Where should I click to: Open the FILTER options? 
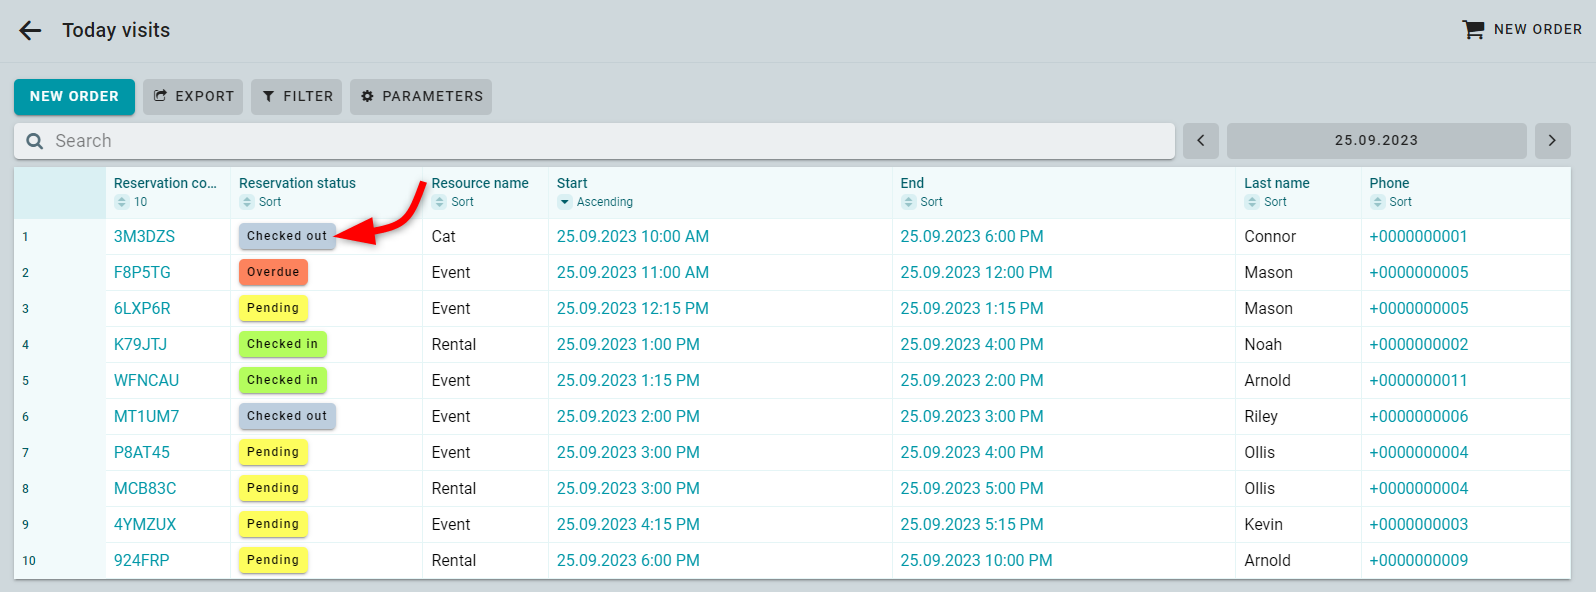click(x=297, y=97)
